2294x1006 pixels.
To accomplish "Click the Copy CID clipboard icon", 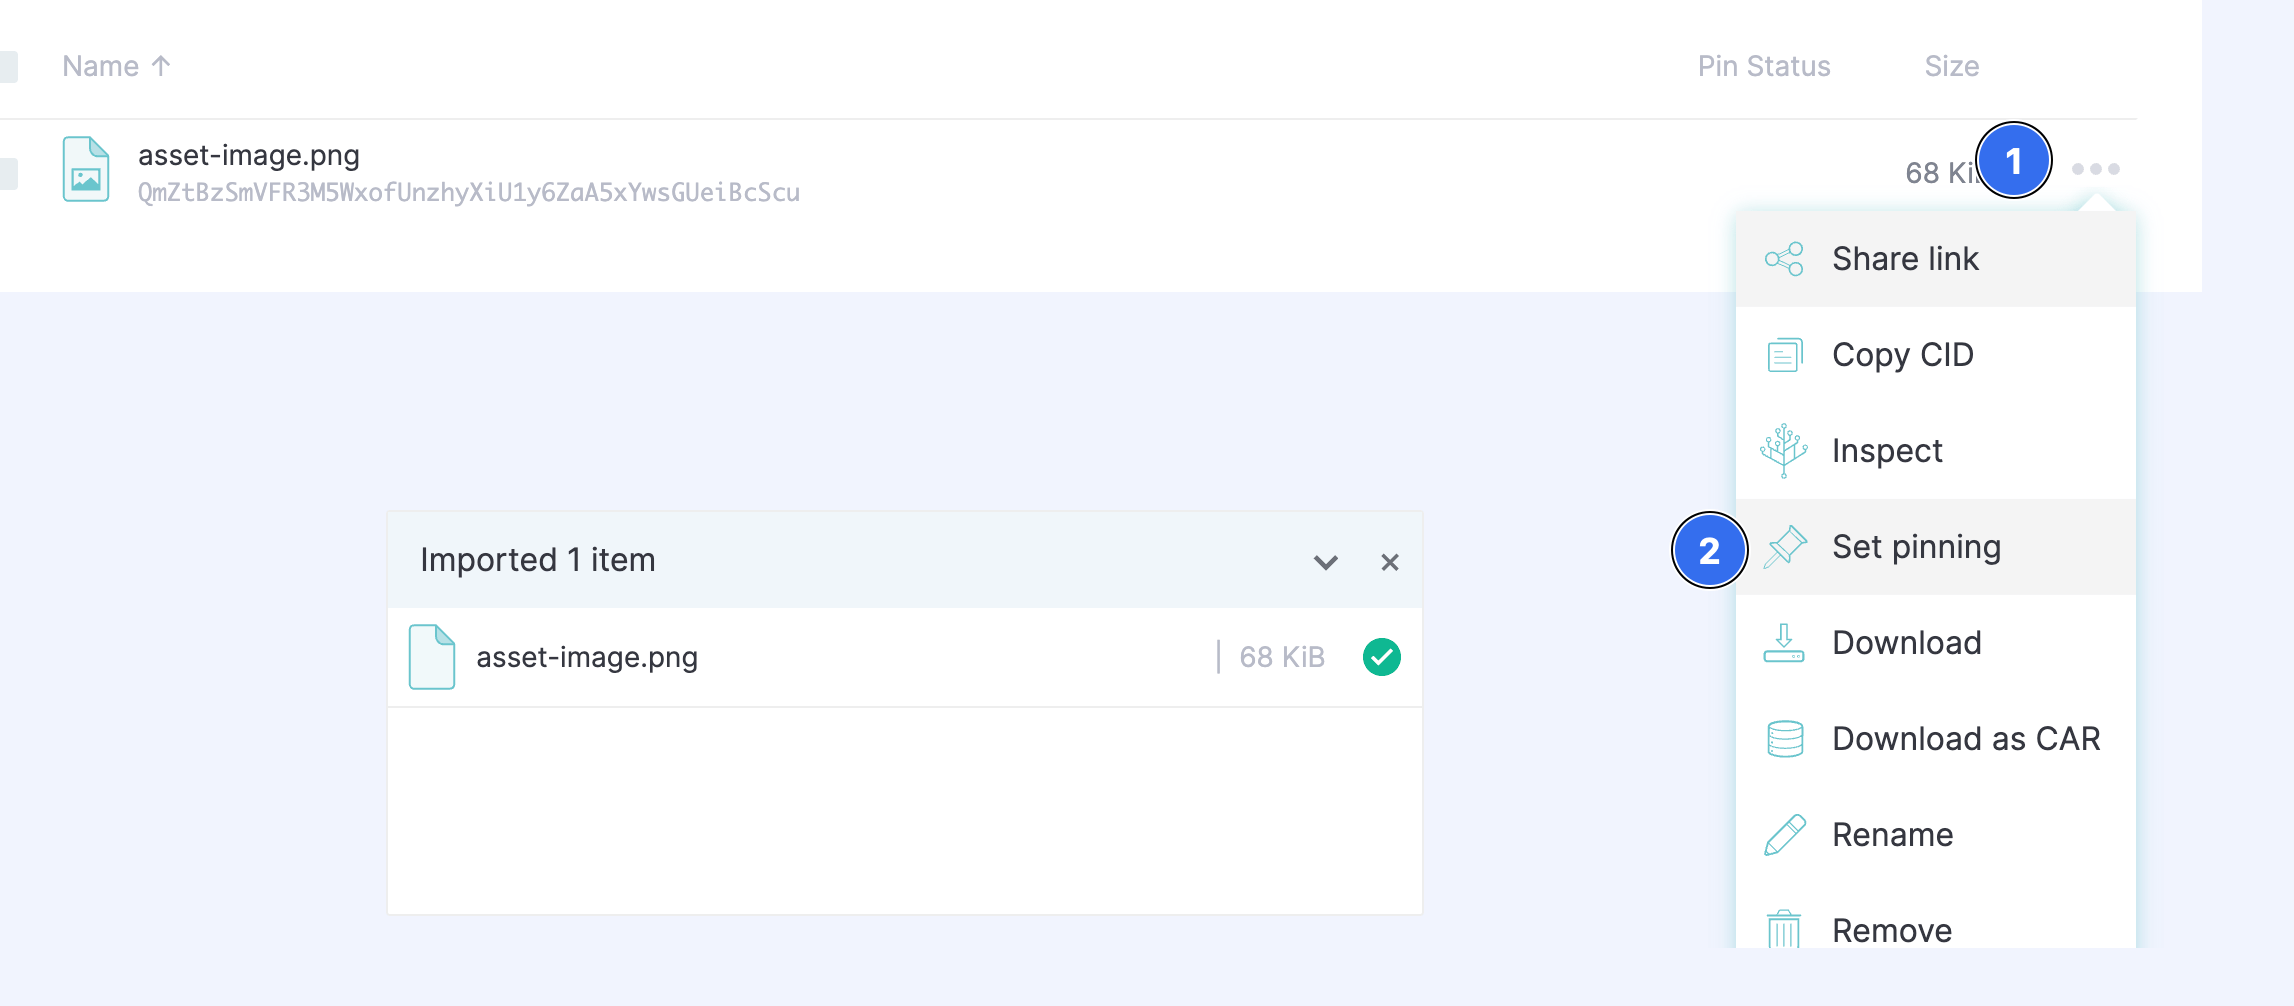I will (x=1784, y=355).
